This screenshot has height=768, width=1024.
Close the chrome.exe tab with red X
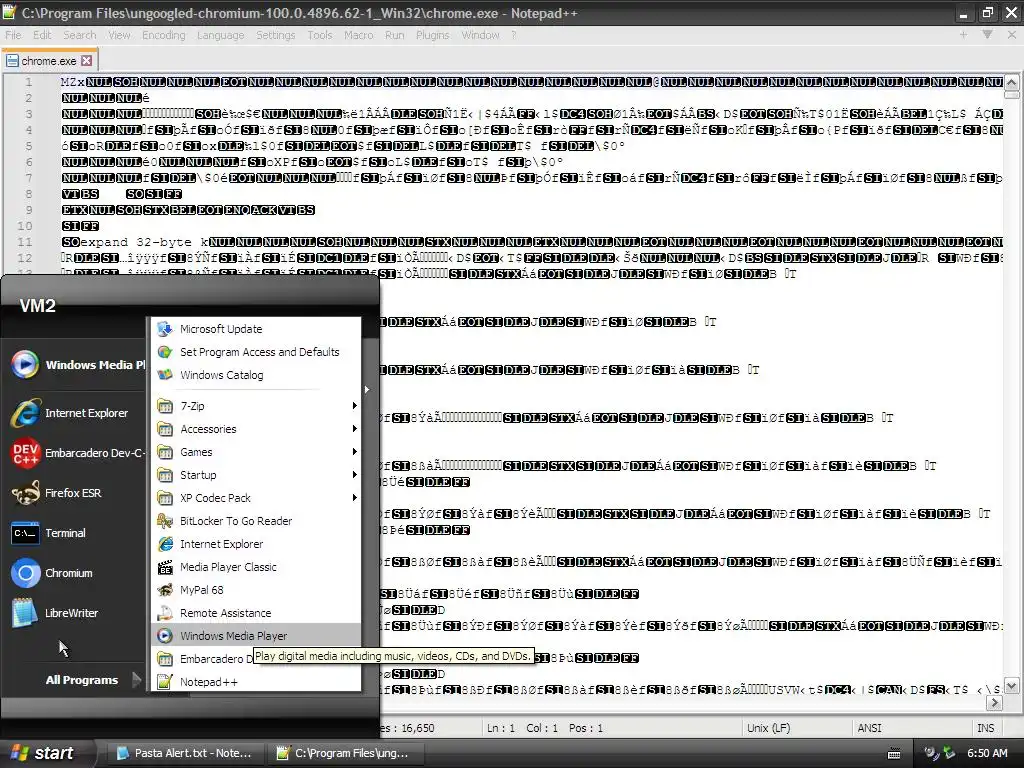(86, 61)
